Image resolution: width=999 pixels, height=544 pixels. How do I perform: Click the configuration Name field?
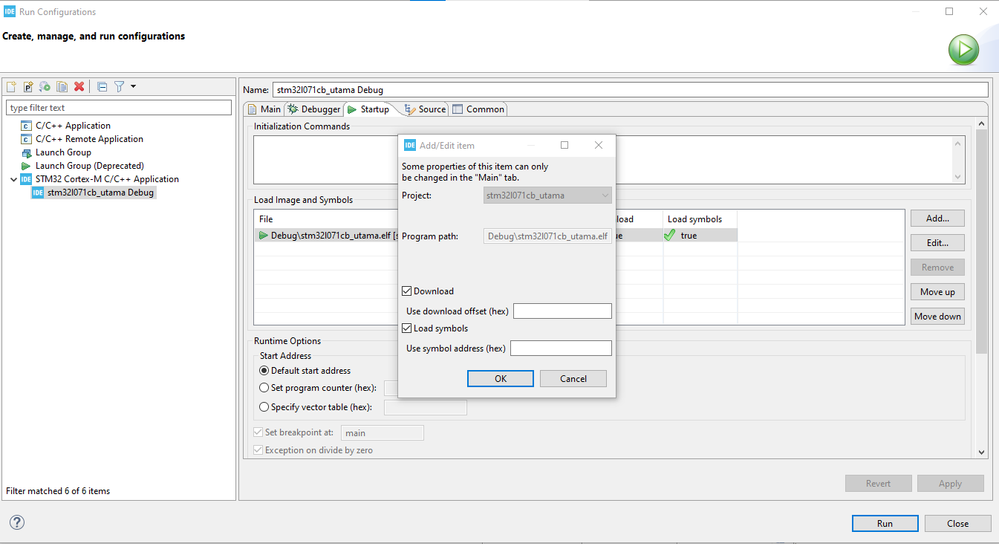pyautogui.click(x=630, y=90)
